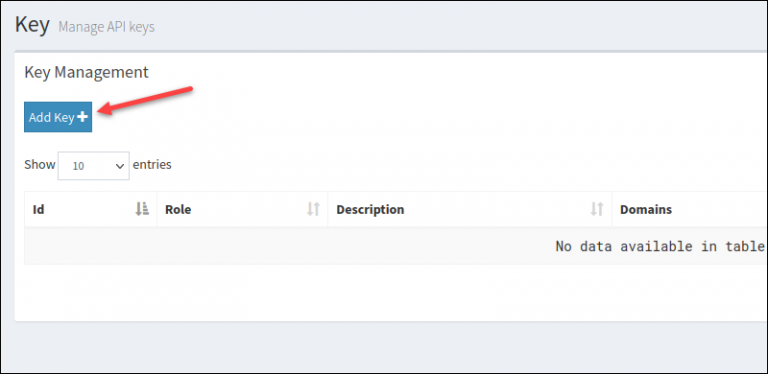This screenshot has height=374, width=768.
Task: Click the sort icon in the Id column
Action: [x=142, y=210]
